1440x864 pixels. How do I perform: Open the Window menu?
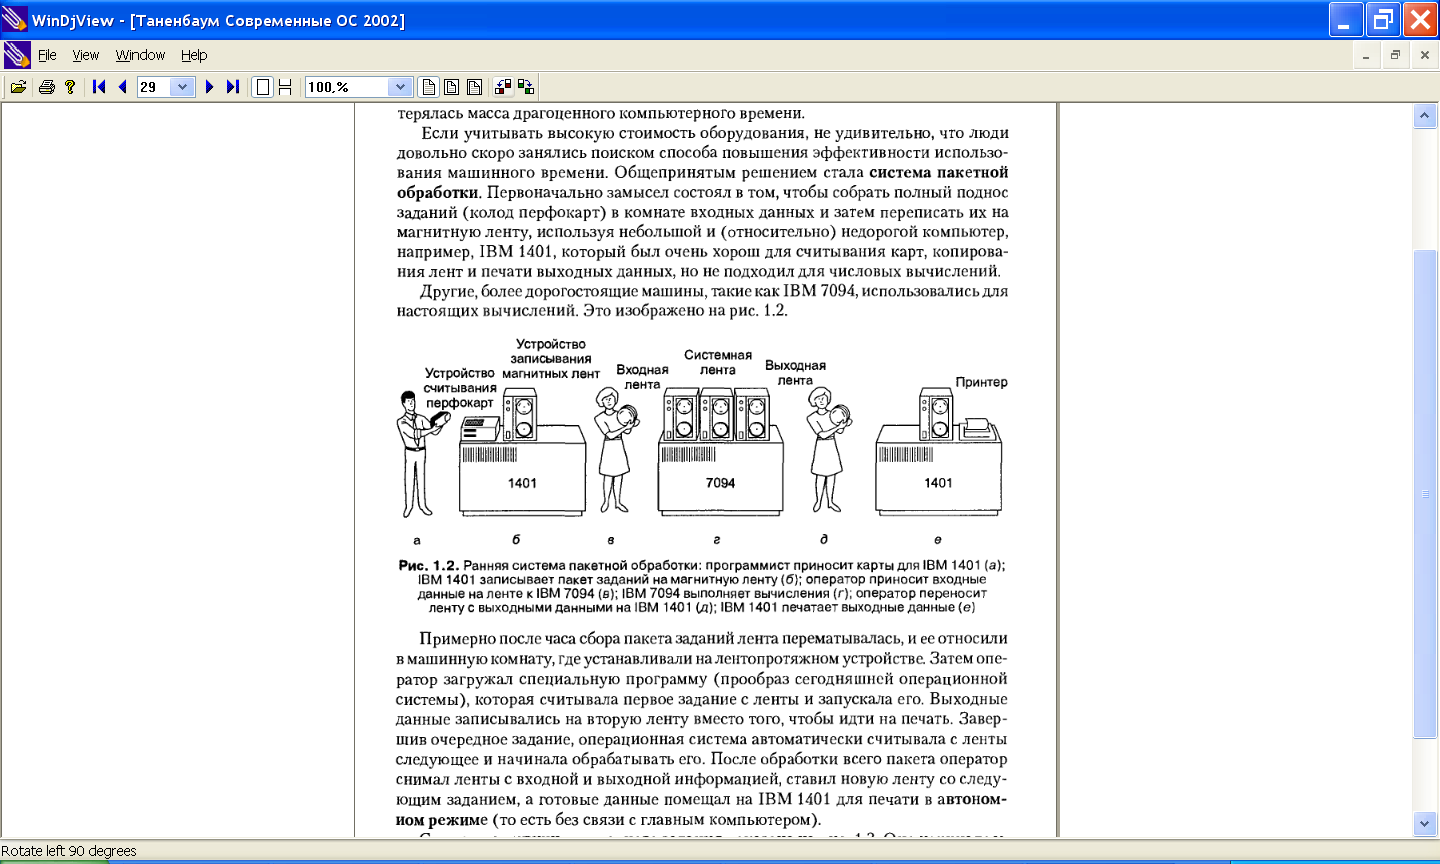click(140, 55)
